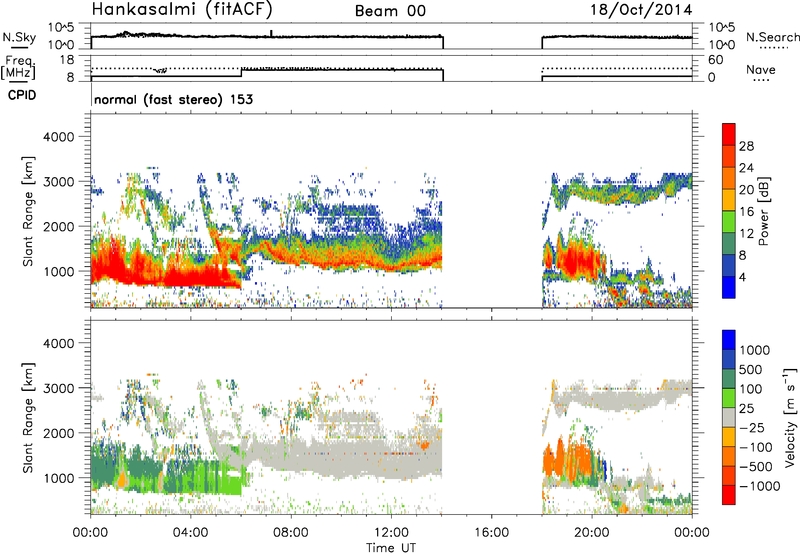
Task: Select the CPID row label
Action: click(x=22, y=95)
